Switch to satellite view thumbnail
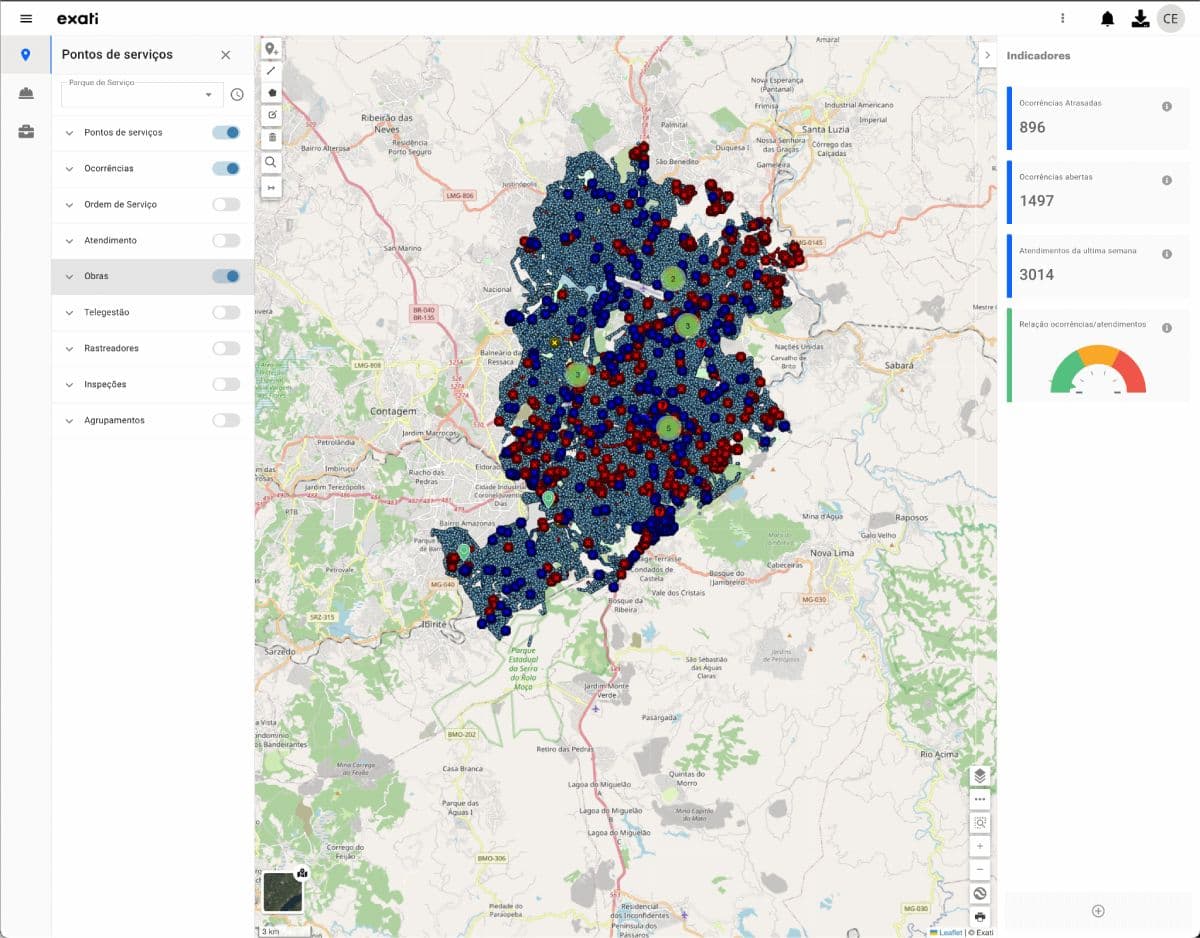1200x938 pixels. pos(282,892)
